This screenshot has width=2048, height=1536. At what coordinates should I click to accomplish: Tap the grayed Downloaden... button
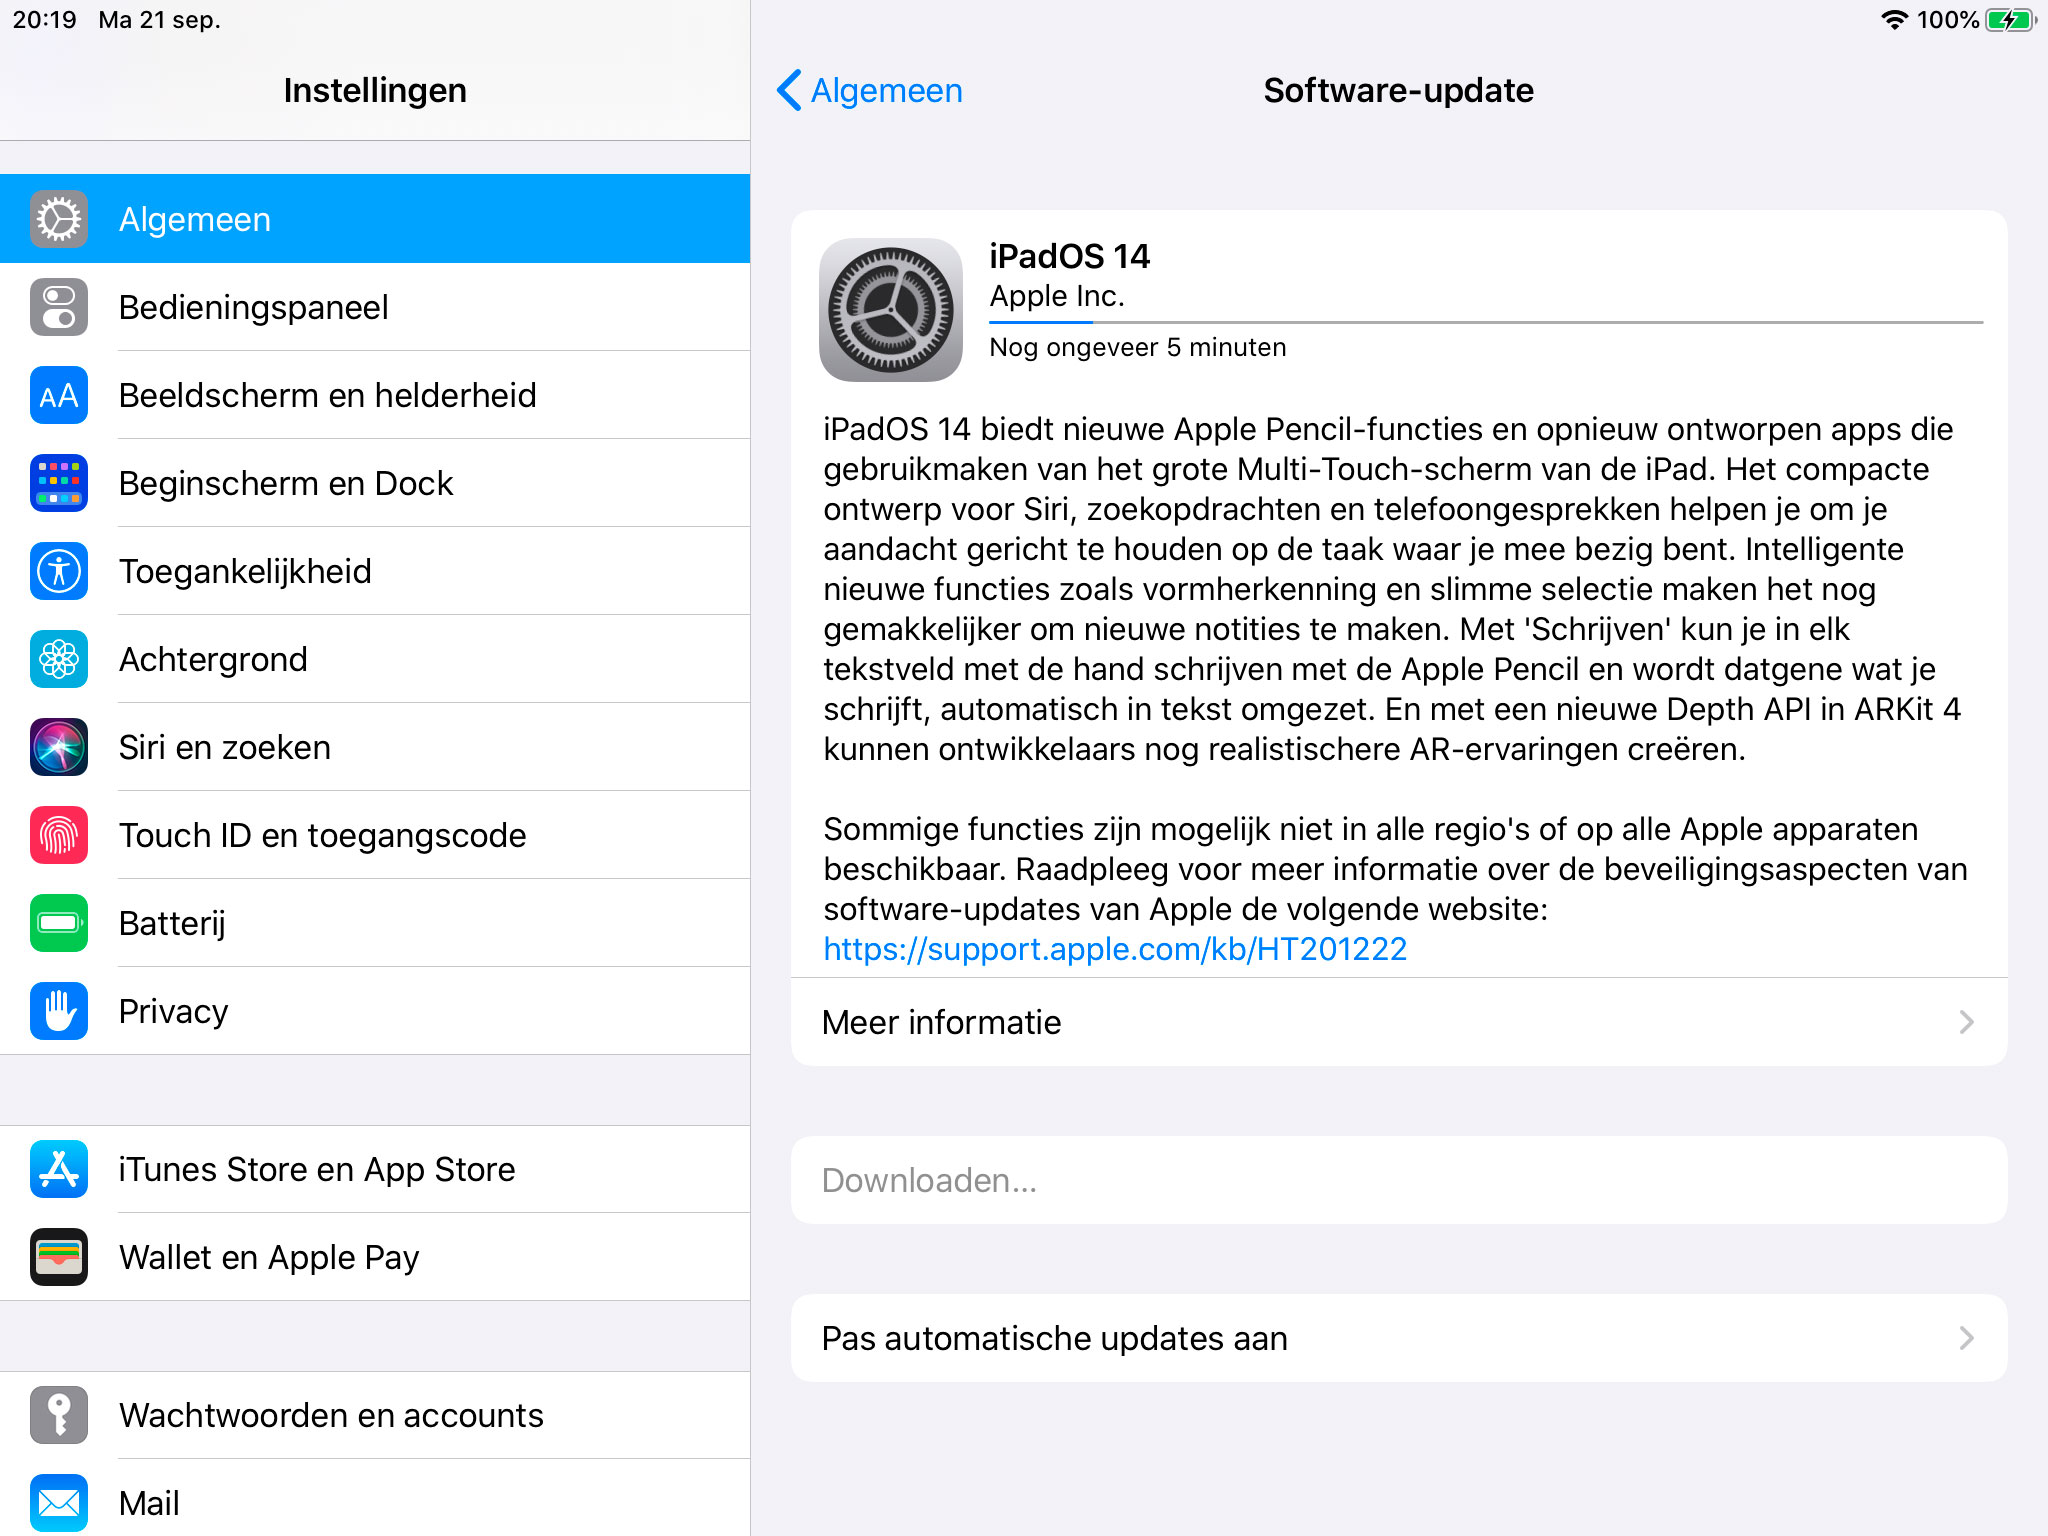(1399, 1180)
